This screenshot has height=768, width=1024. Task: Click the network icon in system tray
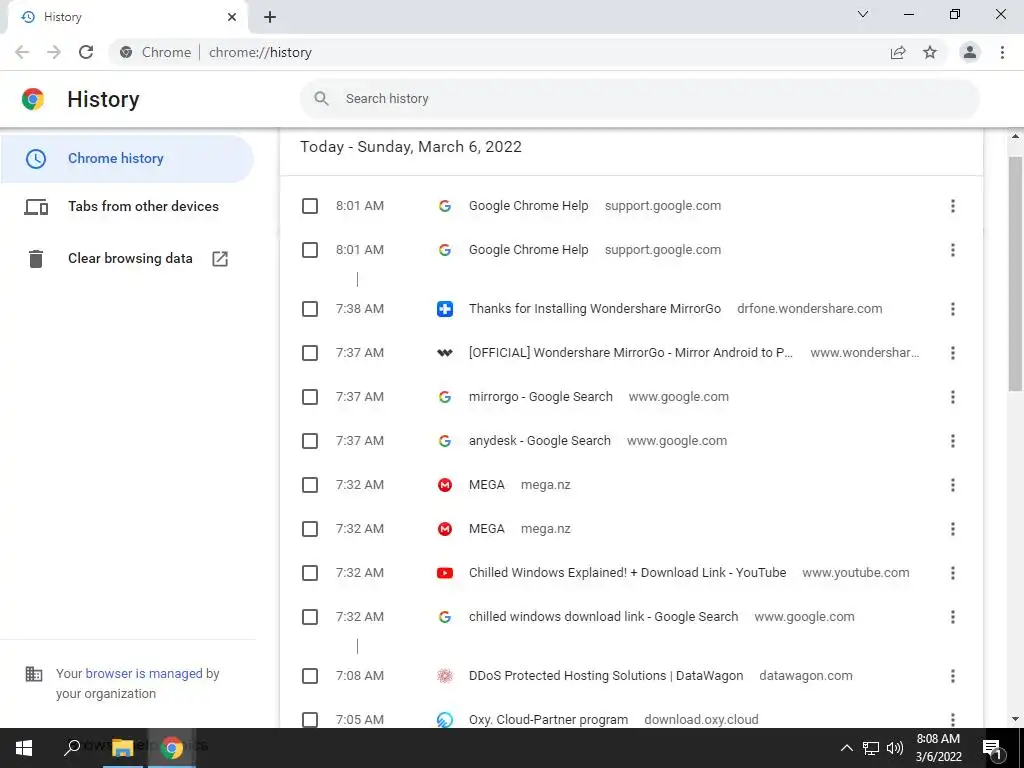click(x=871, y=748)
